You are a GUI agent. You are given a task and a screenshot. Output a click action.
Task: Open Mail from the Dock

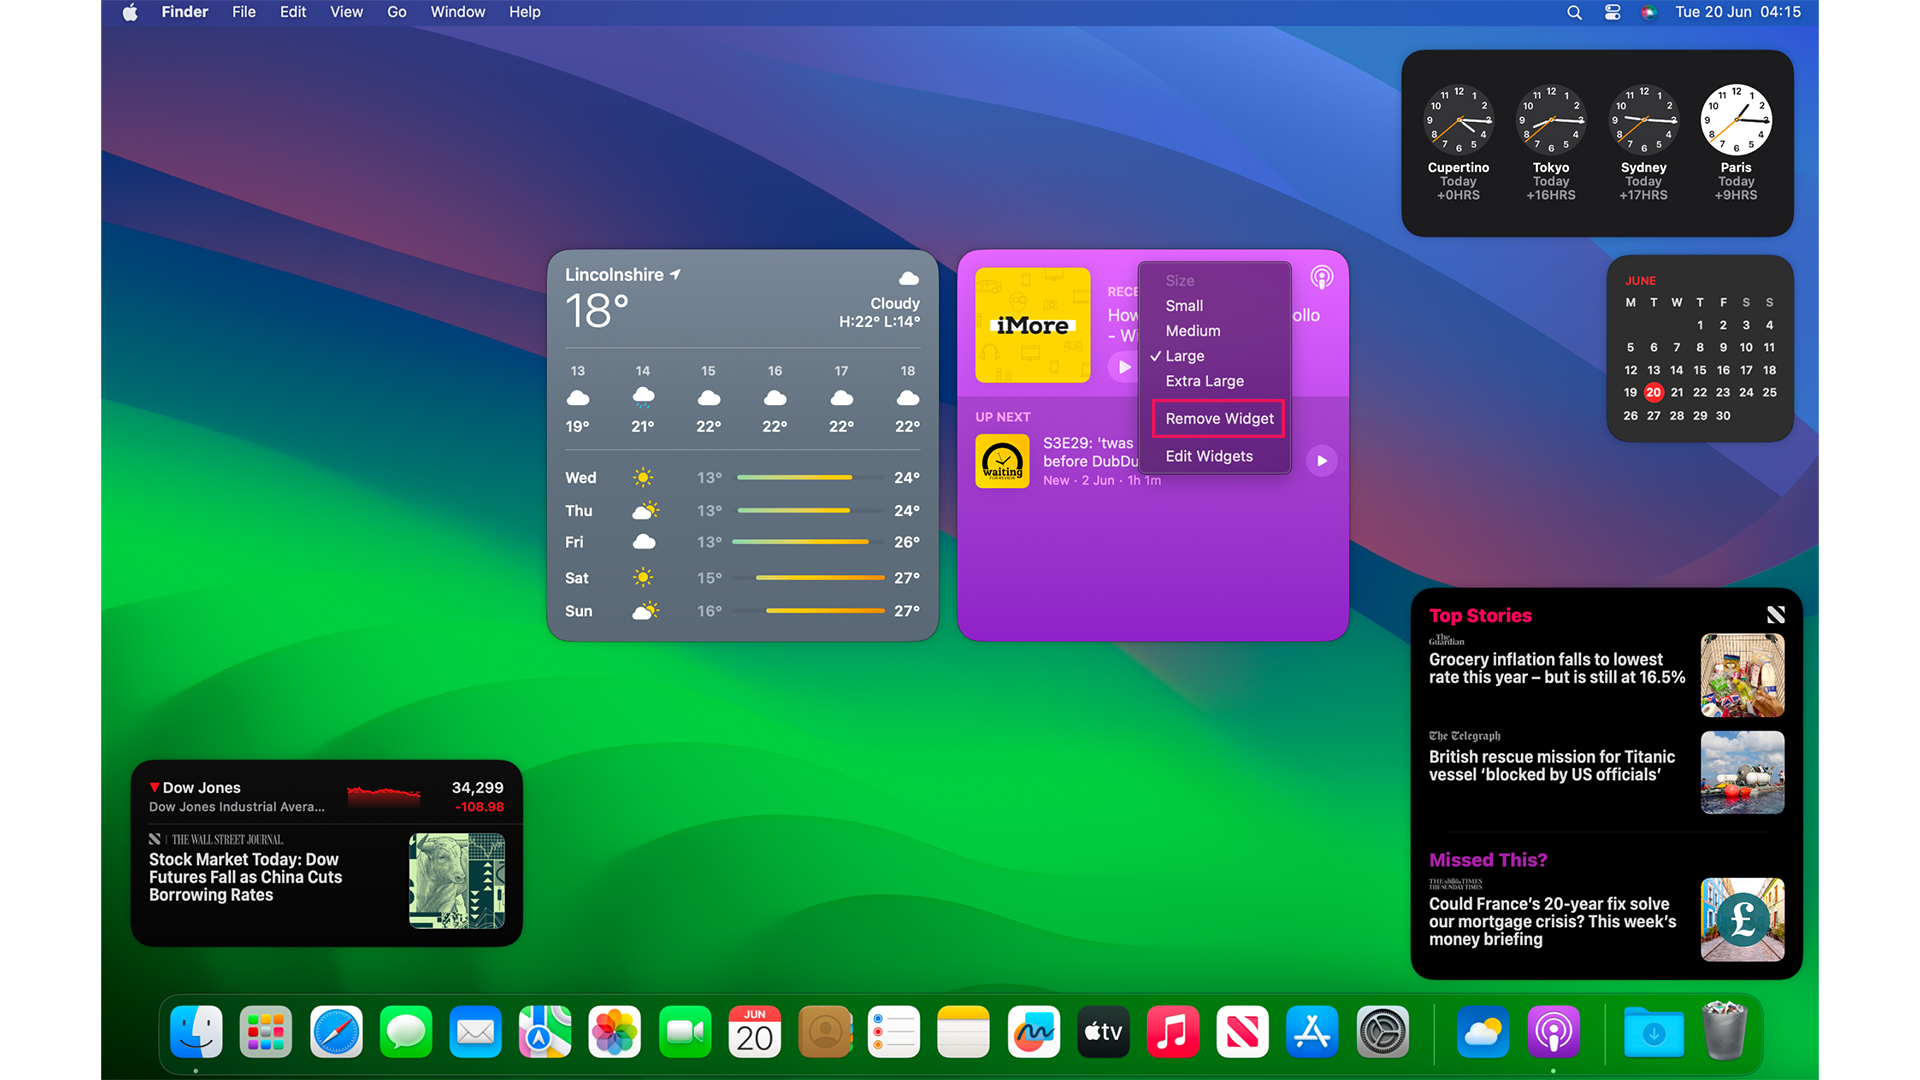[x=475, y=1032]
